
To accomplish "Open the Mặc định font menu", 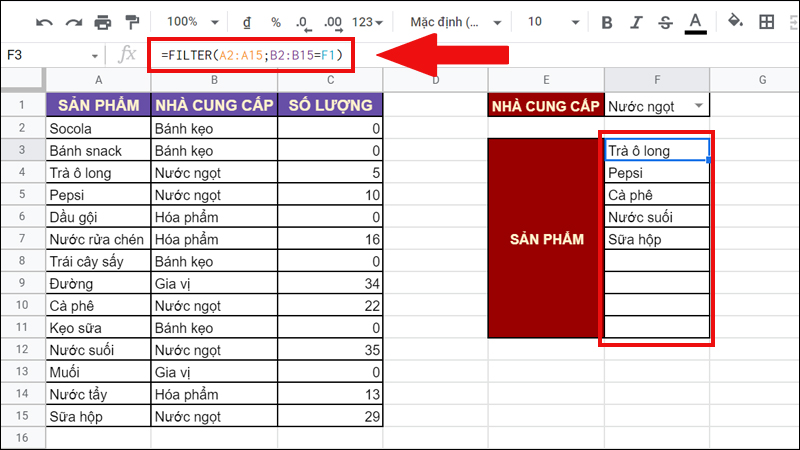I will click(453, 21).
